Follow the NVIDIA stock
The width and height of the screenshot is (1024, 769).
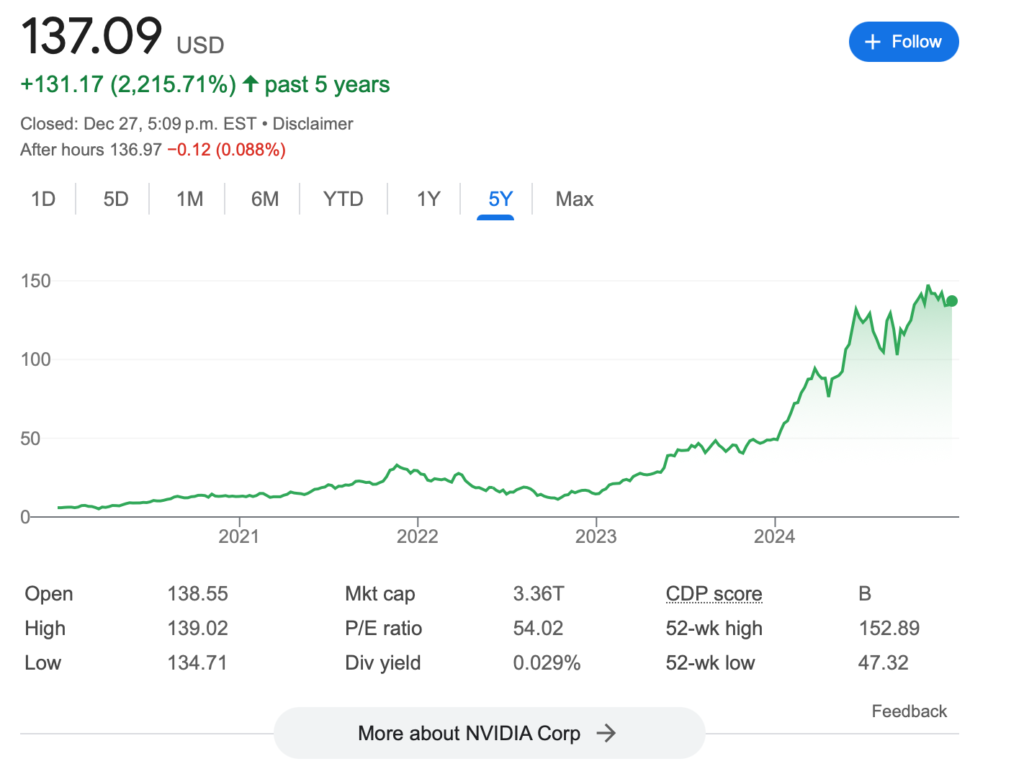click(x=903, y=42)
